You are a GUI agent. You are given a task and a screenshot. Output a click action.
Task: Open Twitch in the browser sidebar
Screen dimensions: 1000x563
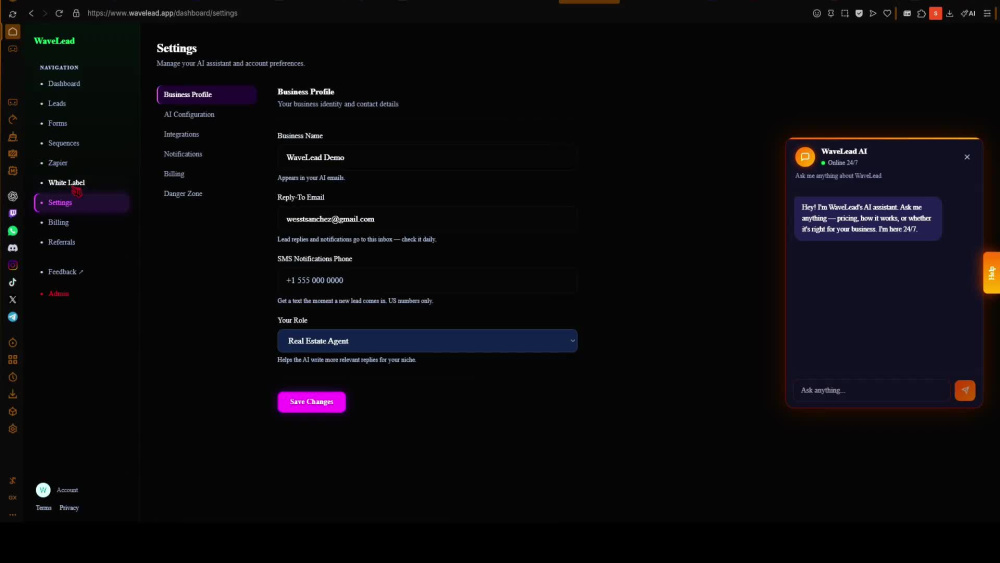13,214
